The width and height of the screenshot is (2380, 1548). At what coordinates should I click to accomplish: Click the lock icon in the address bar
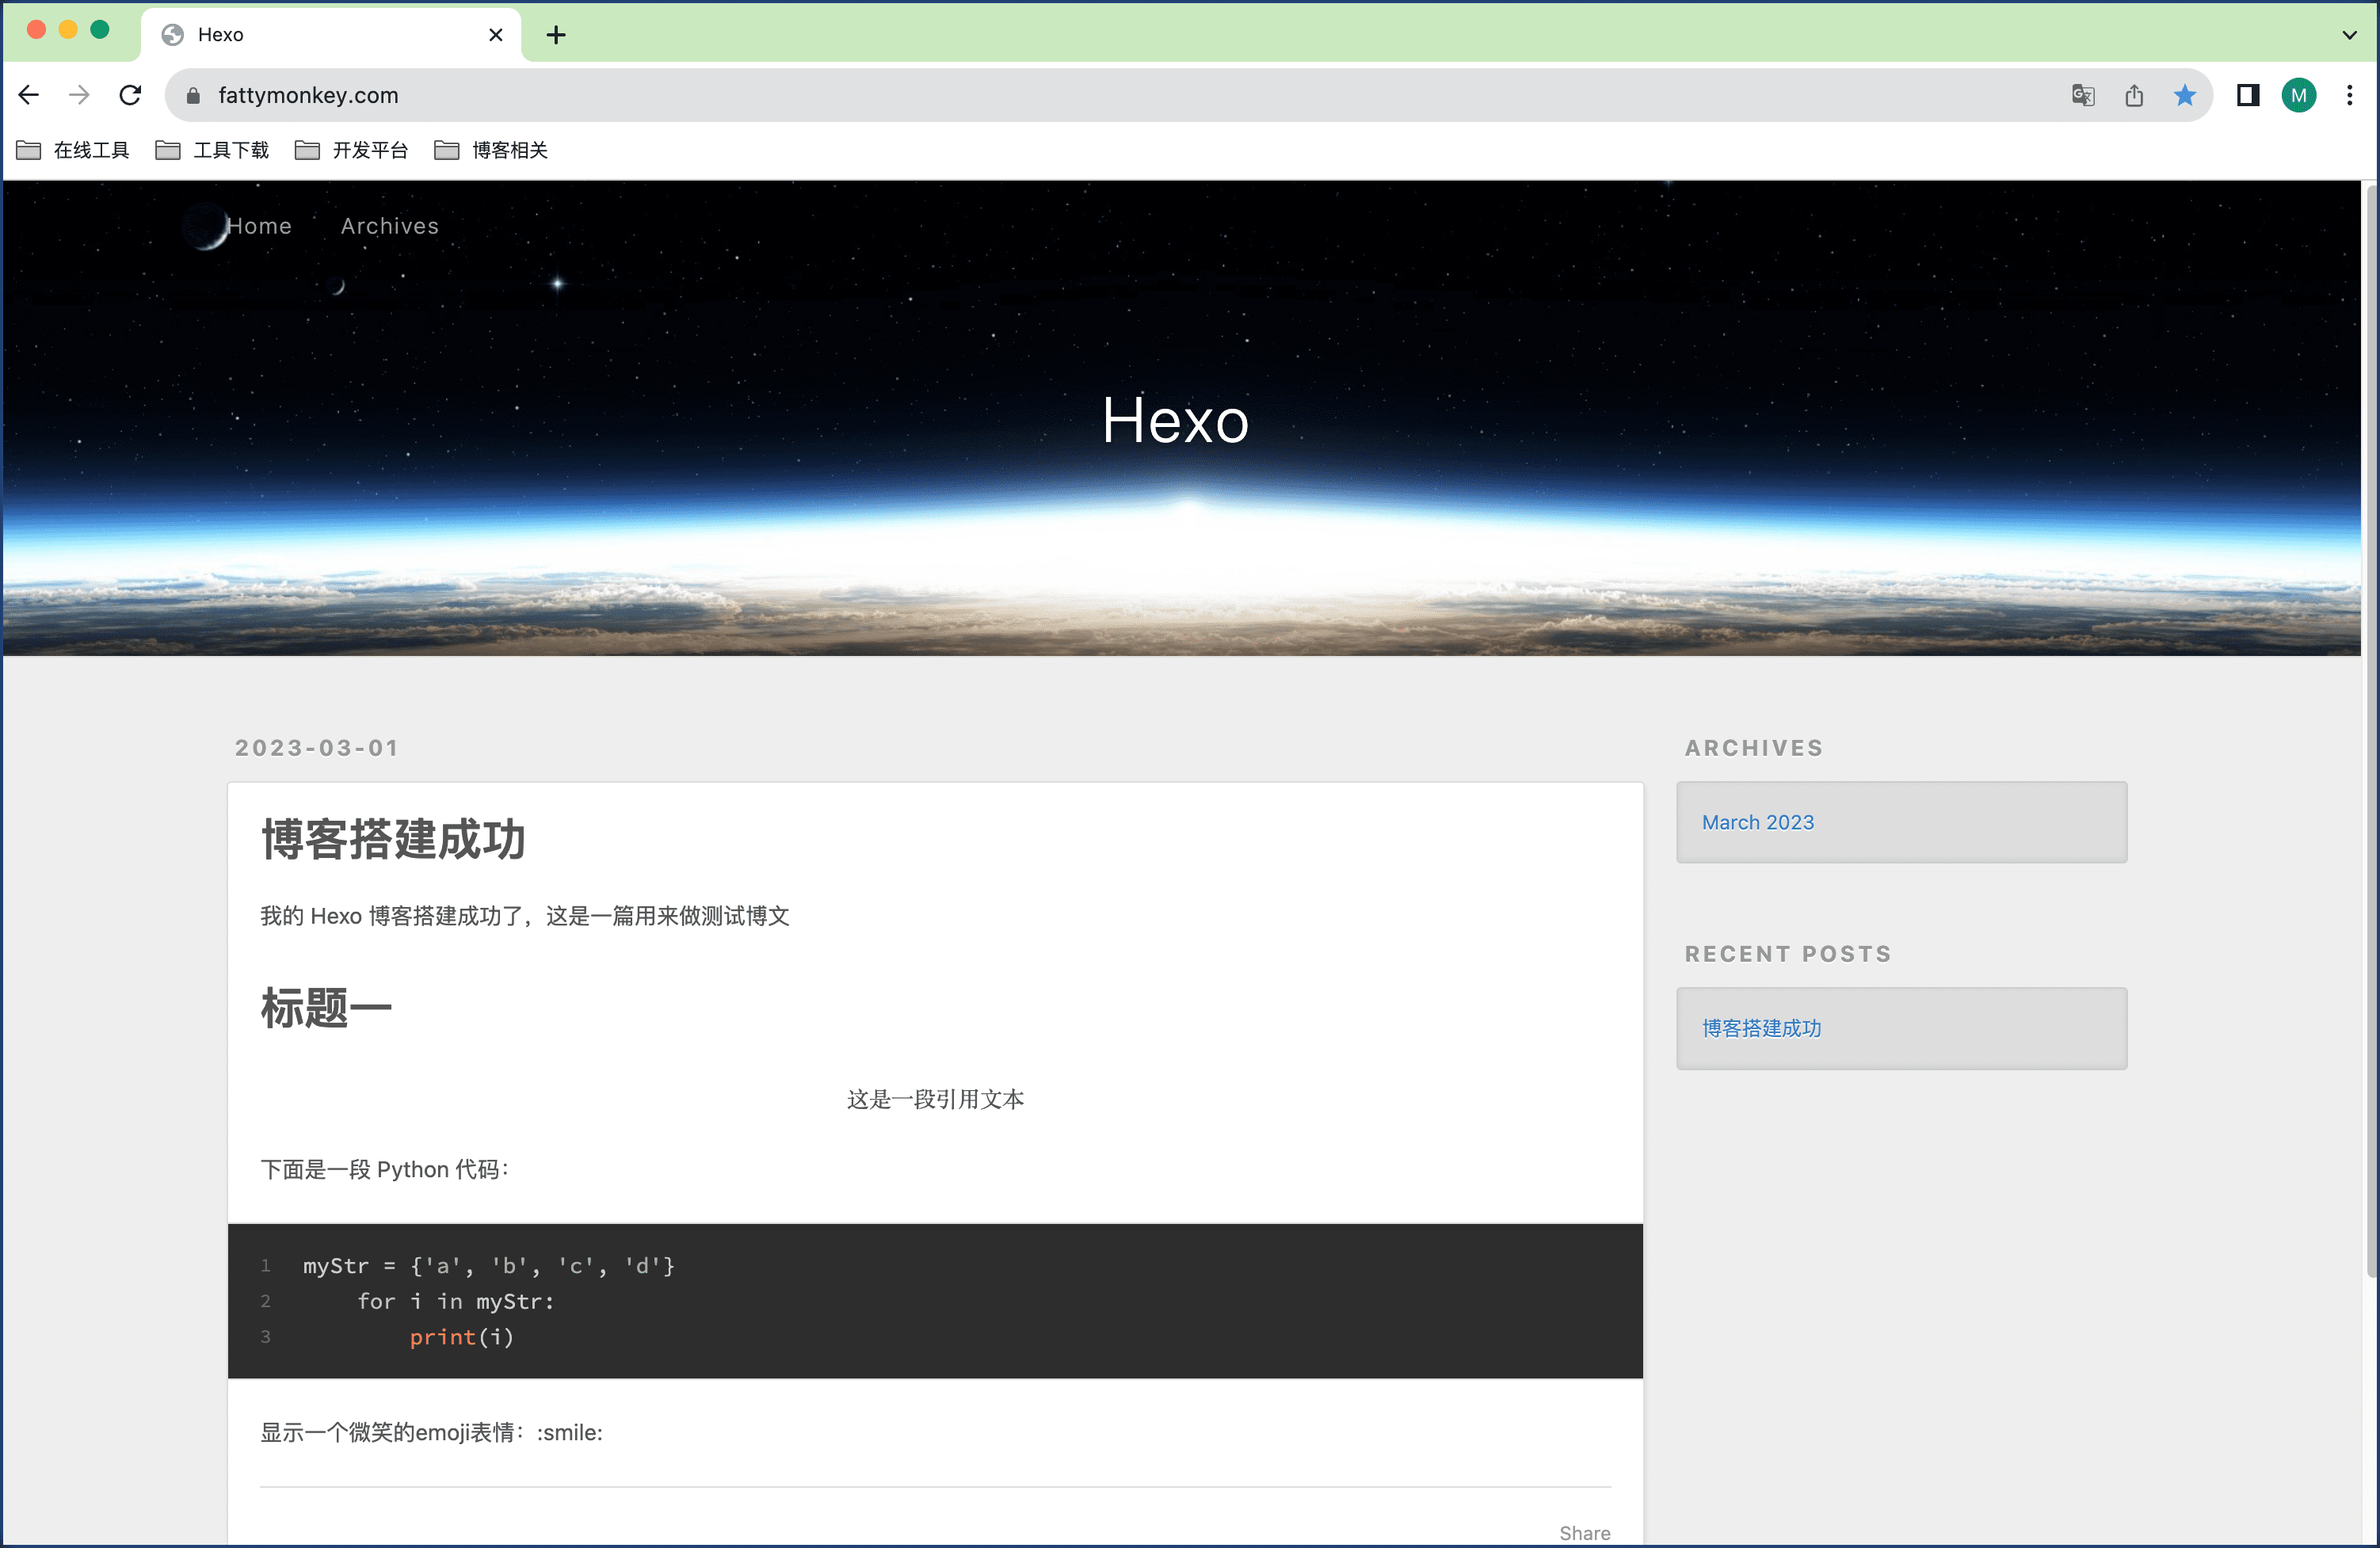pos(193,95)
